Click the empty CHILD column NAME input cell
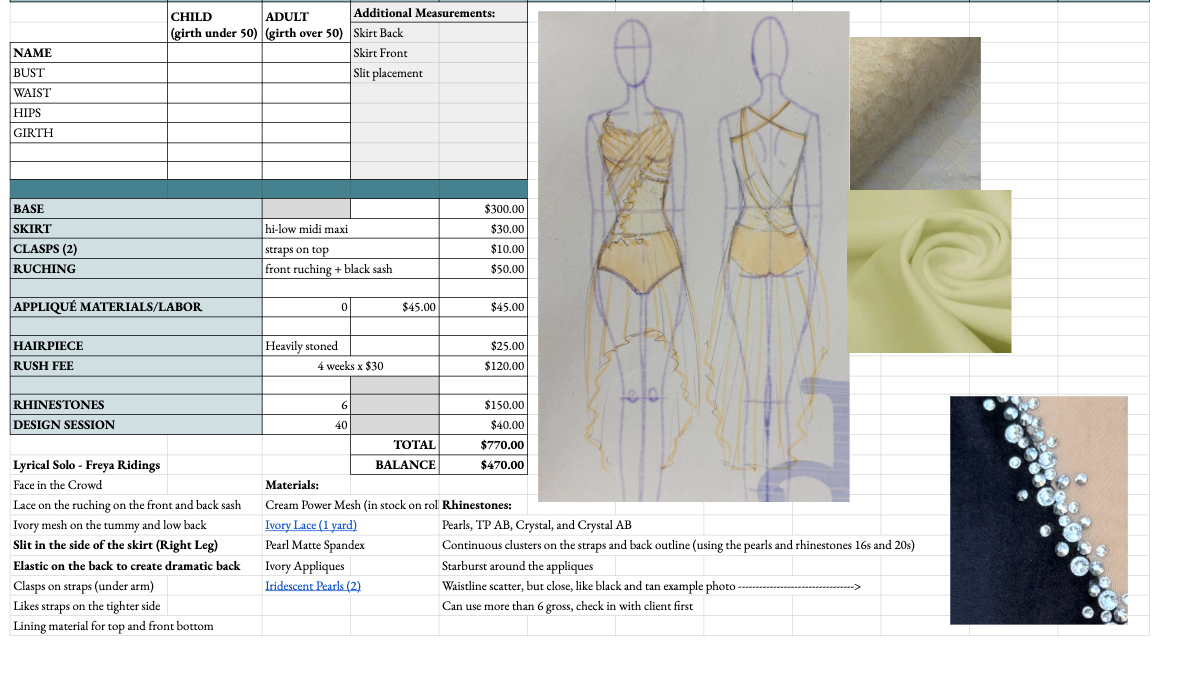1182x692 pixels. (215, 53)
